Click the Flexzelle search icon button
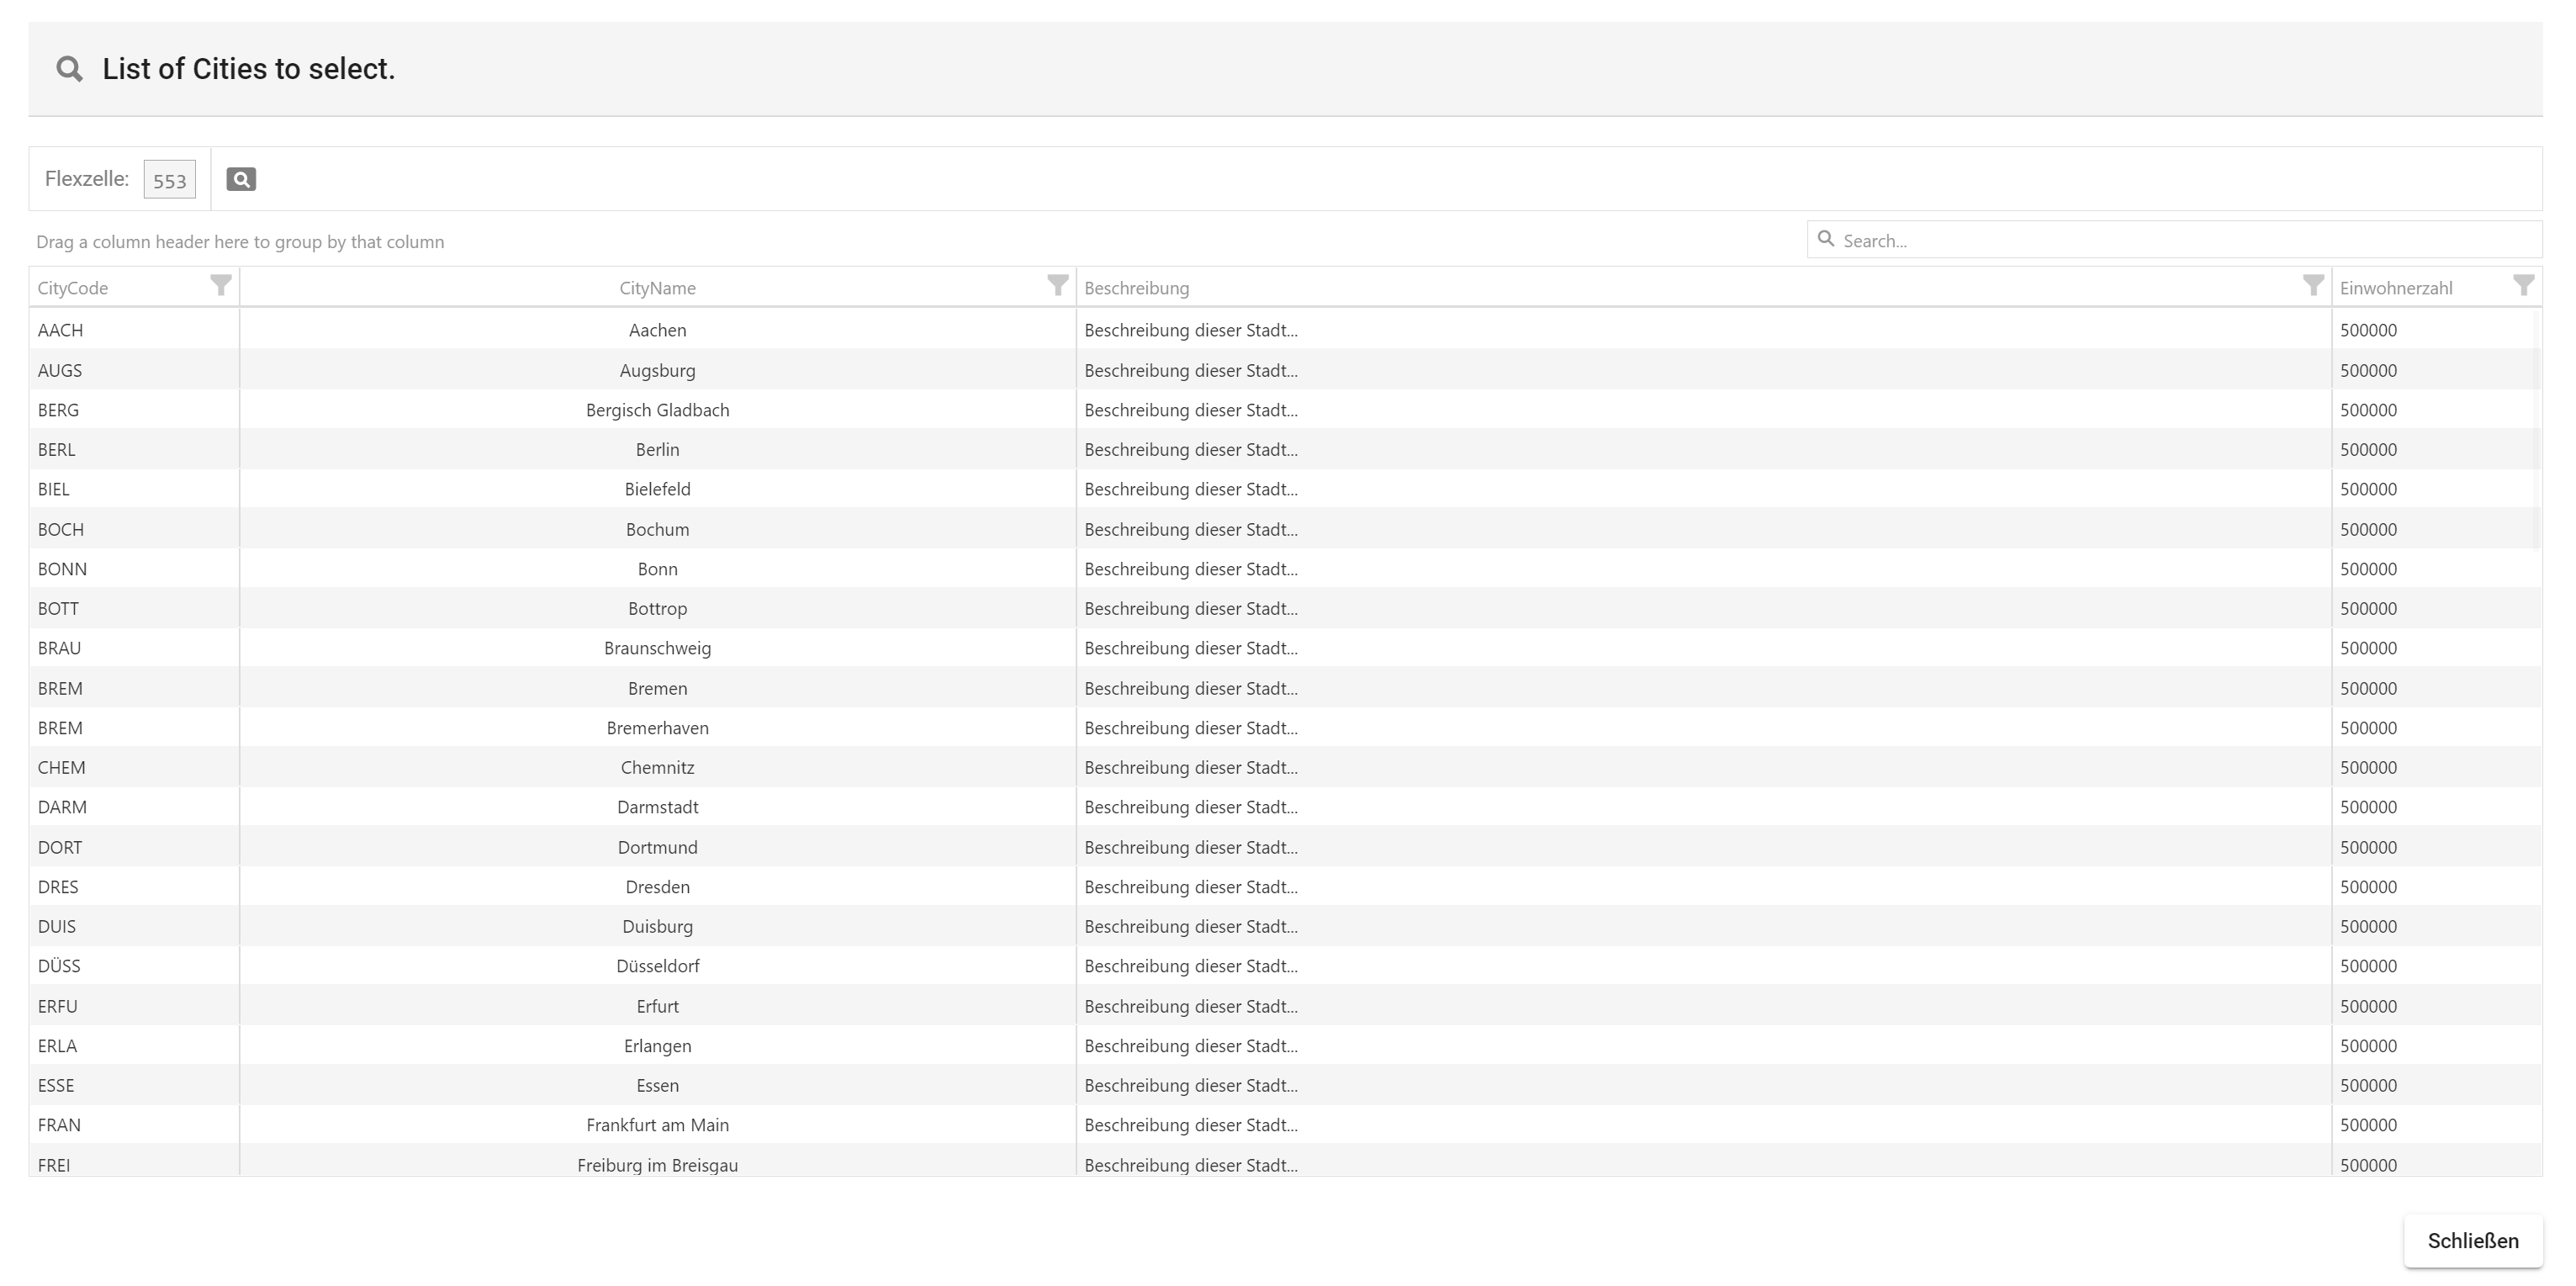2576x1286 pixels. 241,179
